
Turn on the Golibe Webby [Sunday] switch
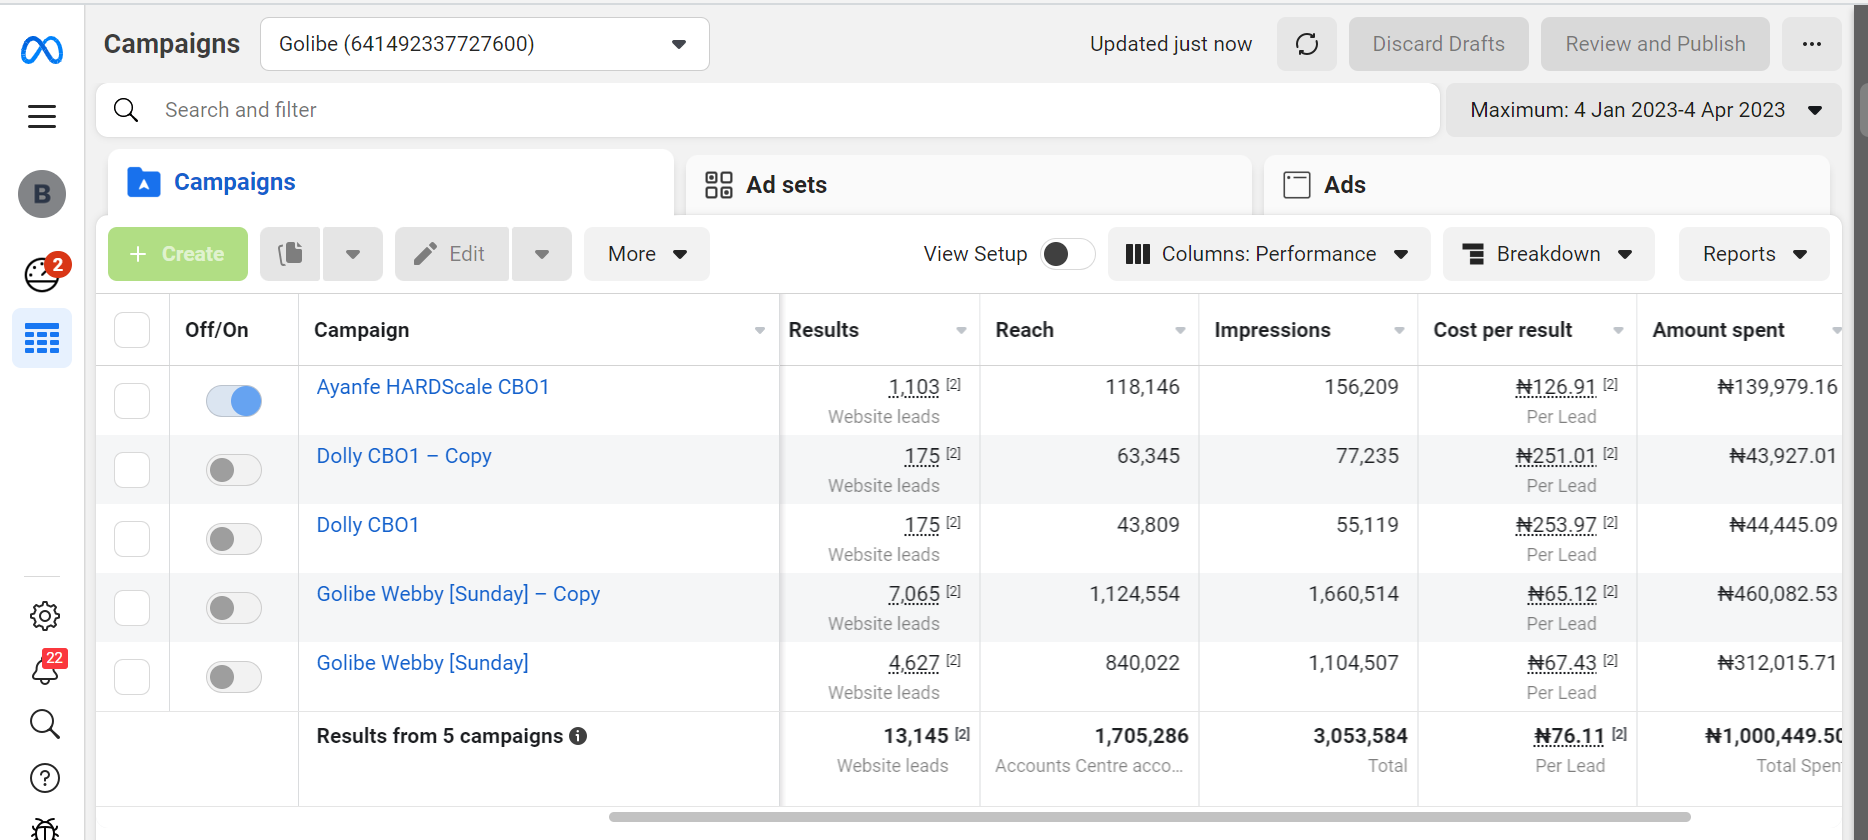(x=234, y=677)
